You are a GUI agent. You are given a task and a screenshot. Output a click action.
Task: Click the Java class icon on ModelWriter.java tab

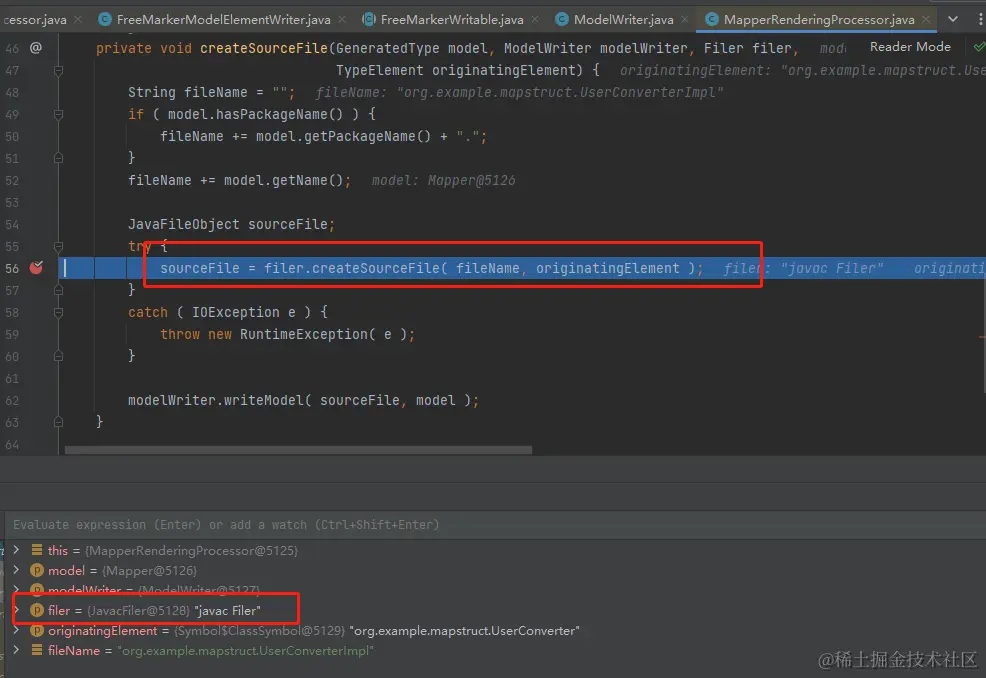pyautogui.click(x=562, y=19)
